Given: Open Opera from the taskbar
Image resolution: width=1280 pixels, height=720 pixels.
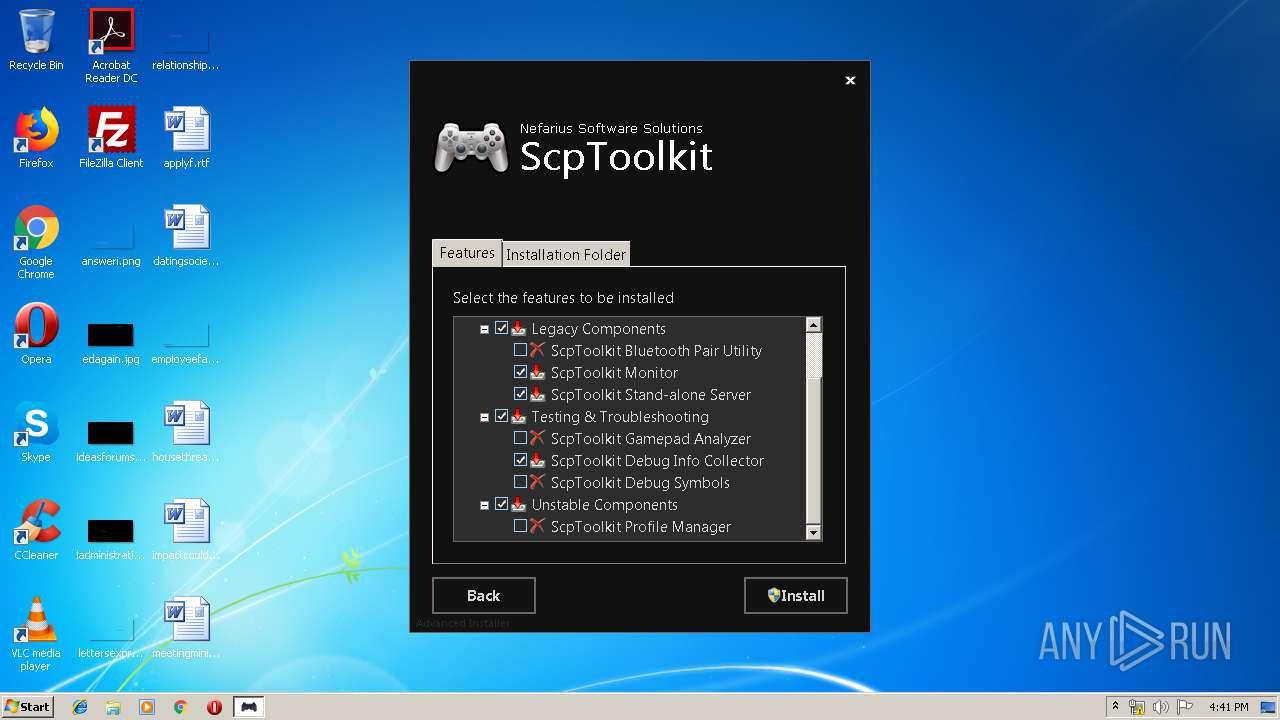Looking at the screenshot, I should [x=214, y=707].
